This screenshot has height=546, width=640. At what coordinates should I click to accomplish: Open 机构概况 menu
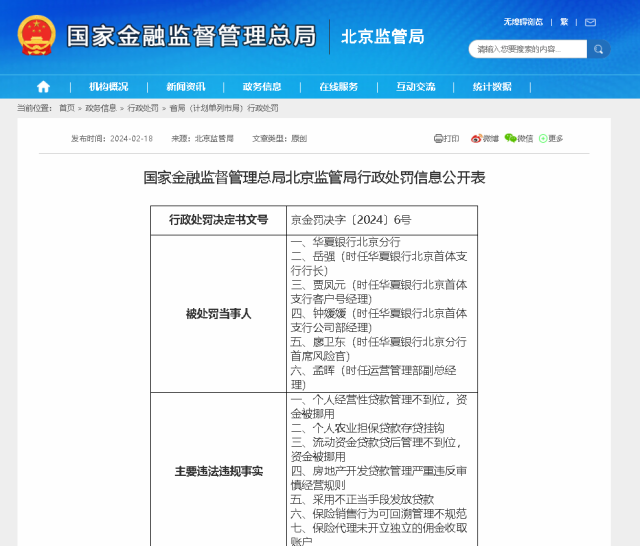[109, 87]
